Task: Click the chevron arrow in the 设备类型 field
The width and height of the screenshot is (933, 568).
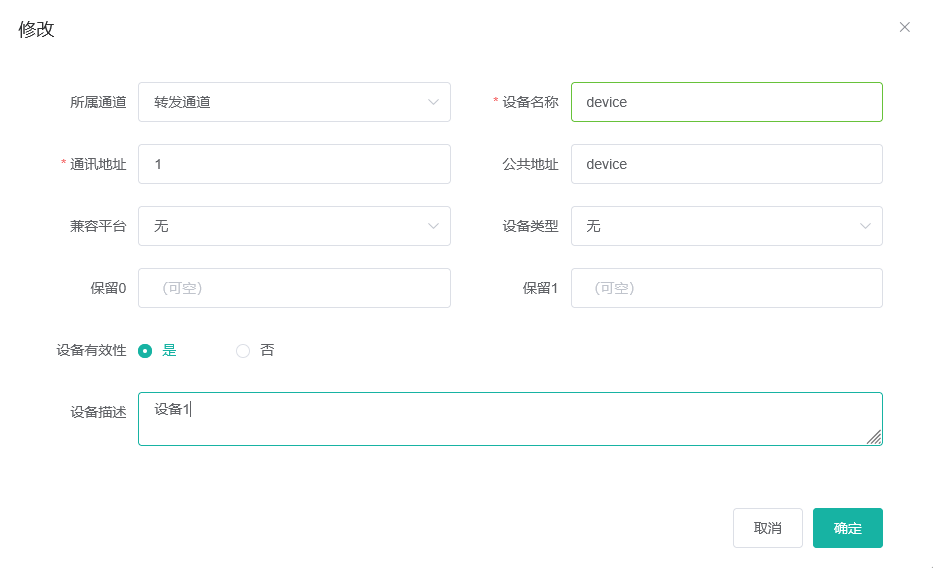Action: coord(866,226)
